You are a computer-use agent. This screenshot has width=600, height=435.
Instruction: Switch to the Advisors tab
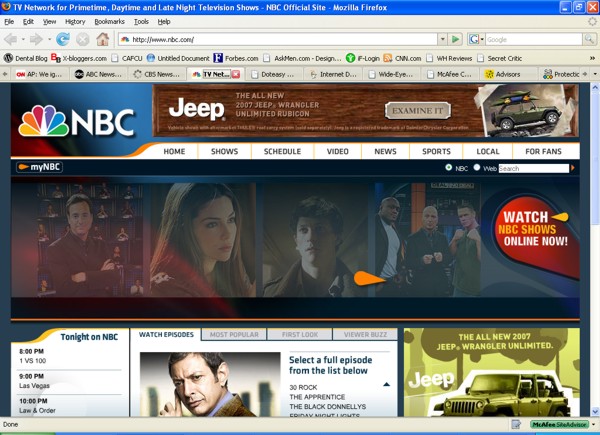click(508, 74)
